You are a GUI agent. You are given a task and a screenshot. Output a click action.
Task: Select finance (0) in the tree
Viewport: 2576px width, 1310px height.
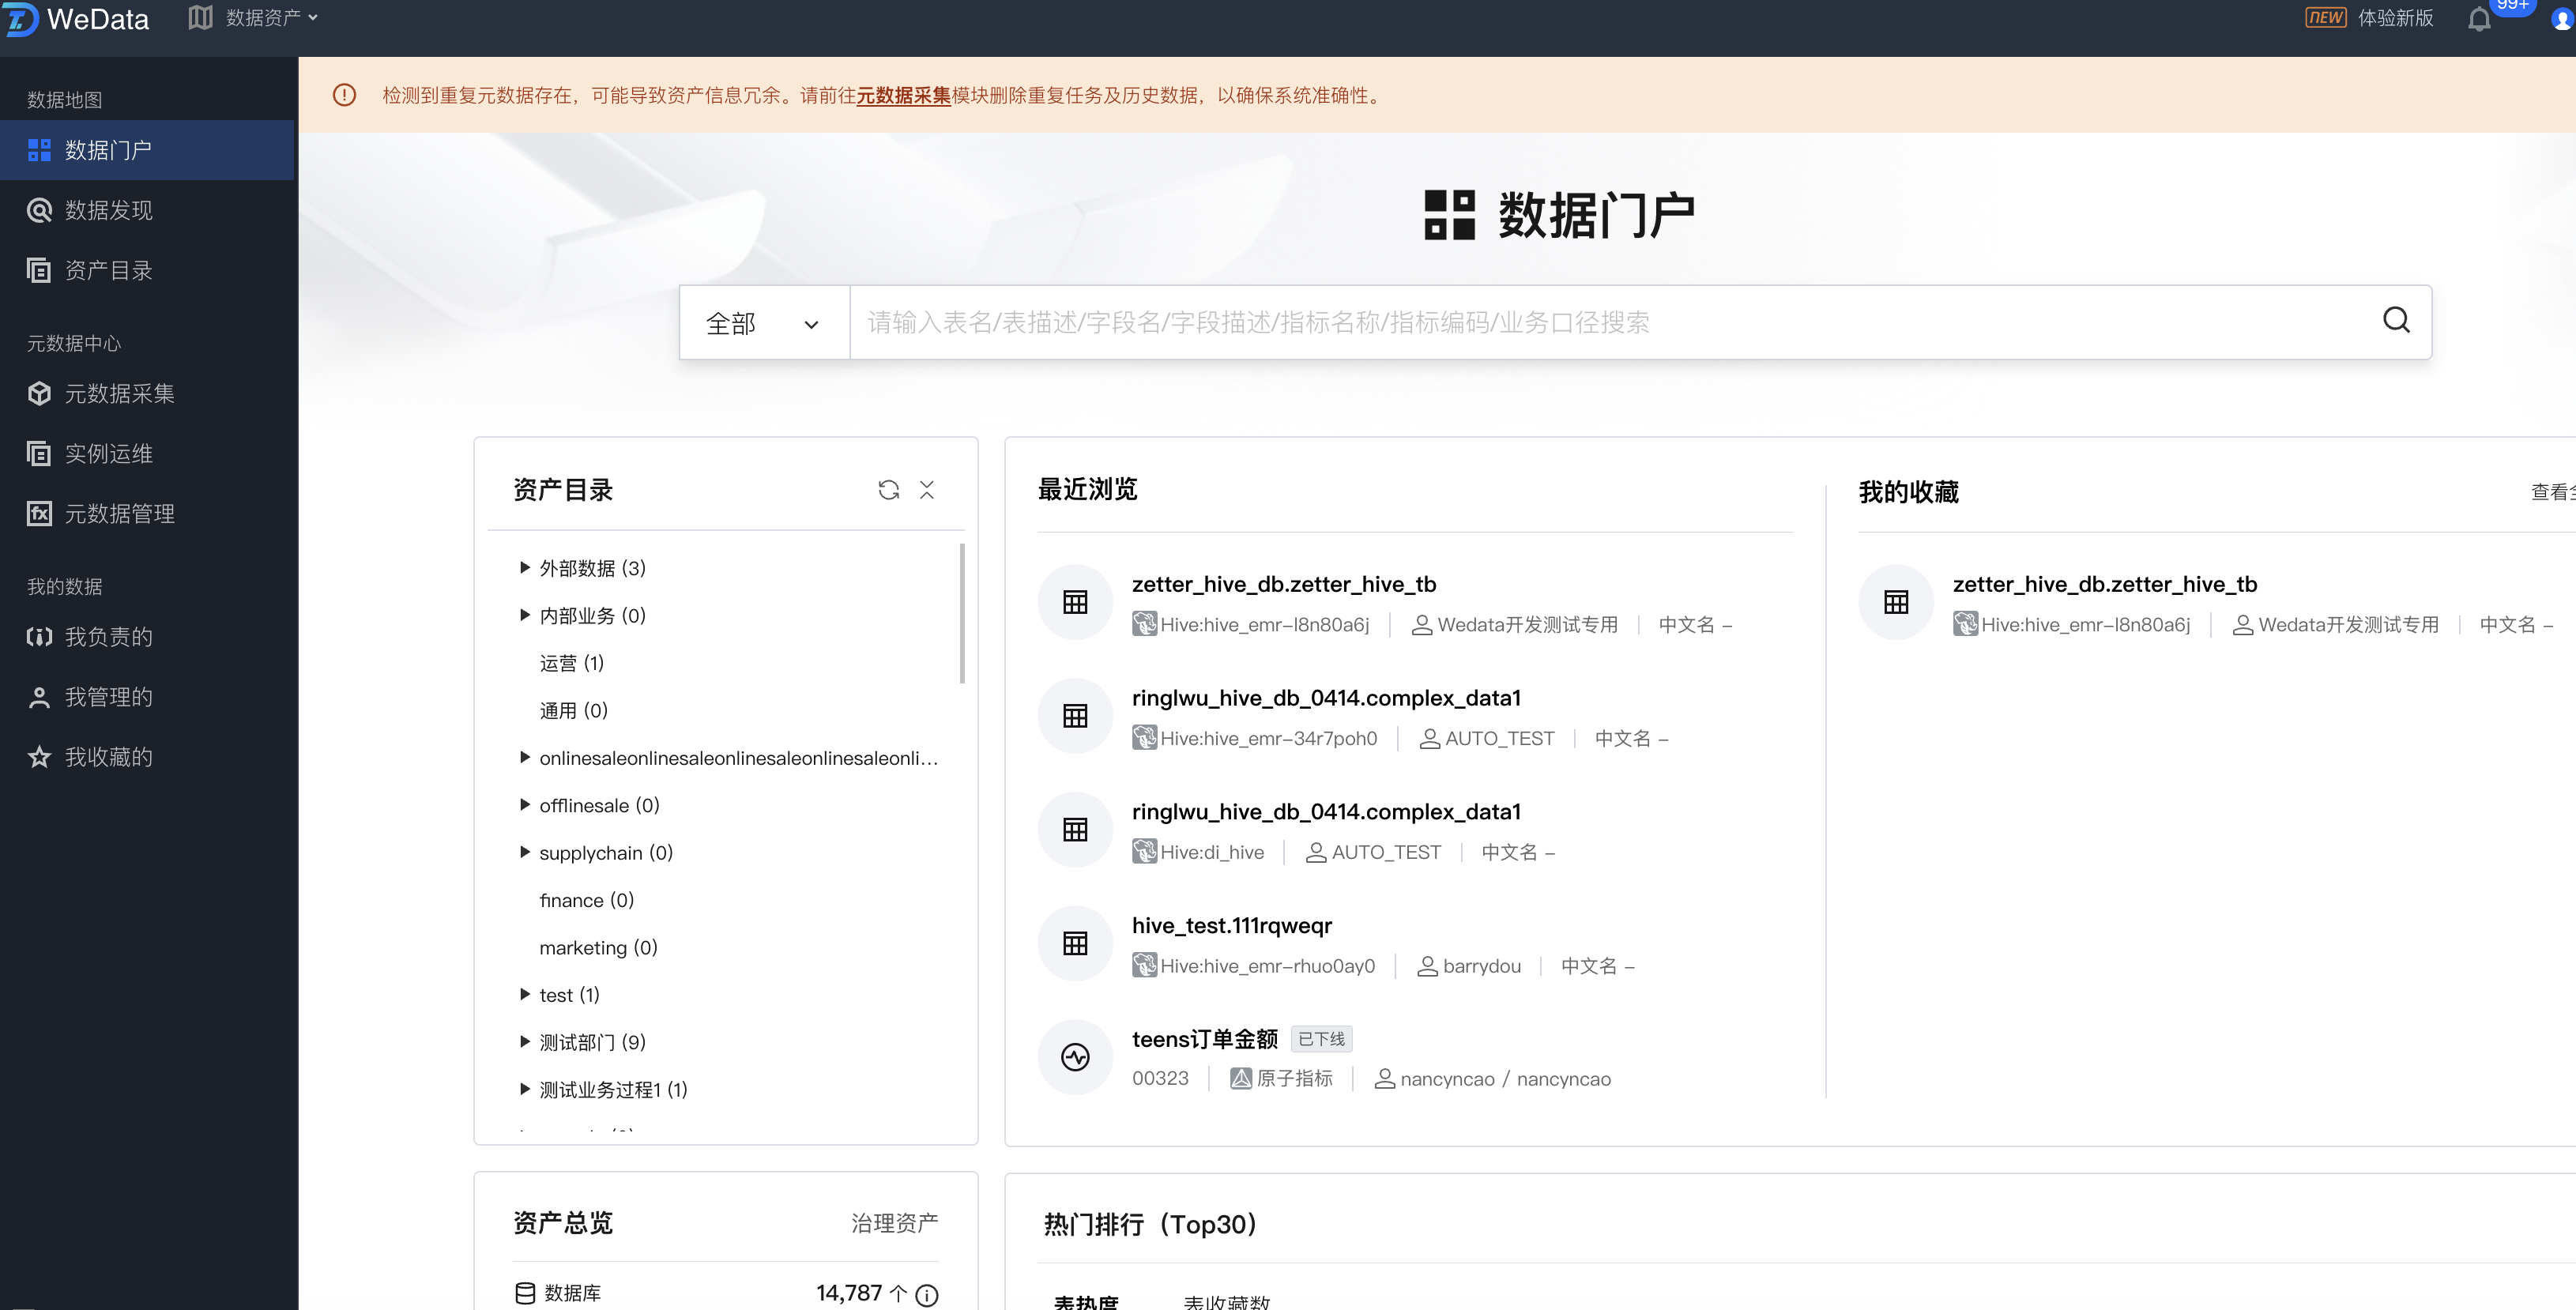[586, 900]
